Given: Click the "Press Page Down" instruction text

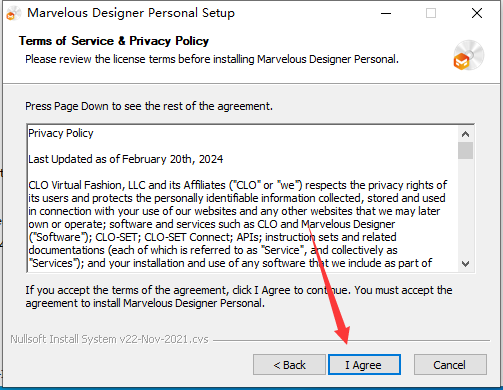Looking at the screenshot, I should [x=149, y=106].
